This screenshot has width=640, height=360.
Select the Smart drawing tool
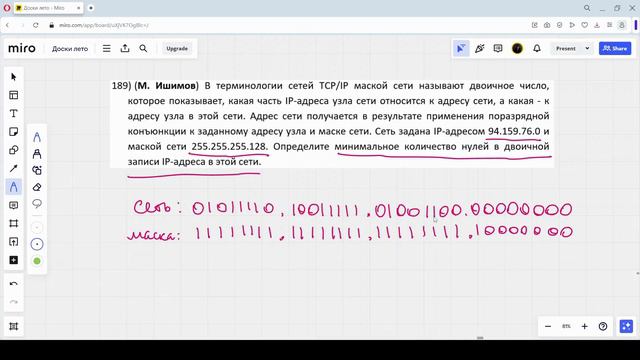[x=37, y=170]
